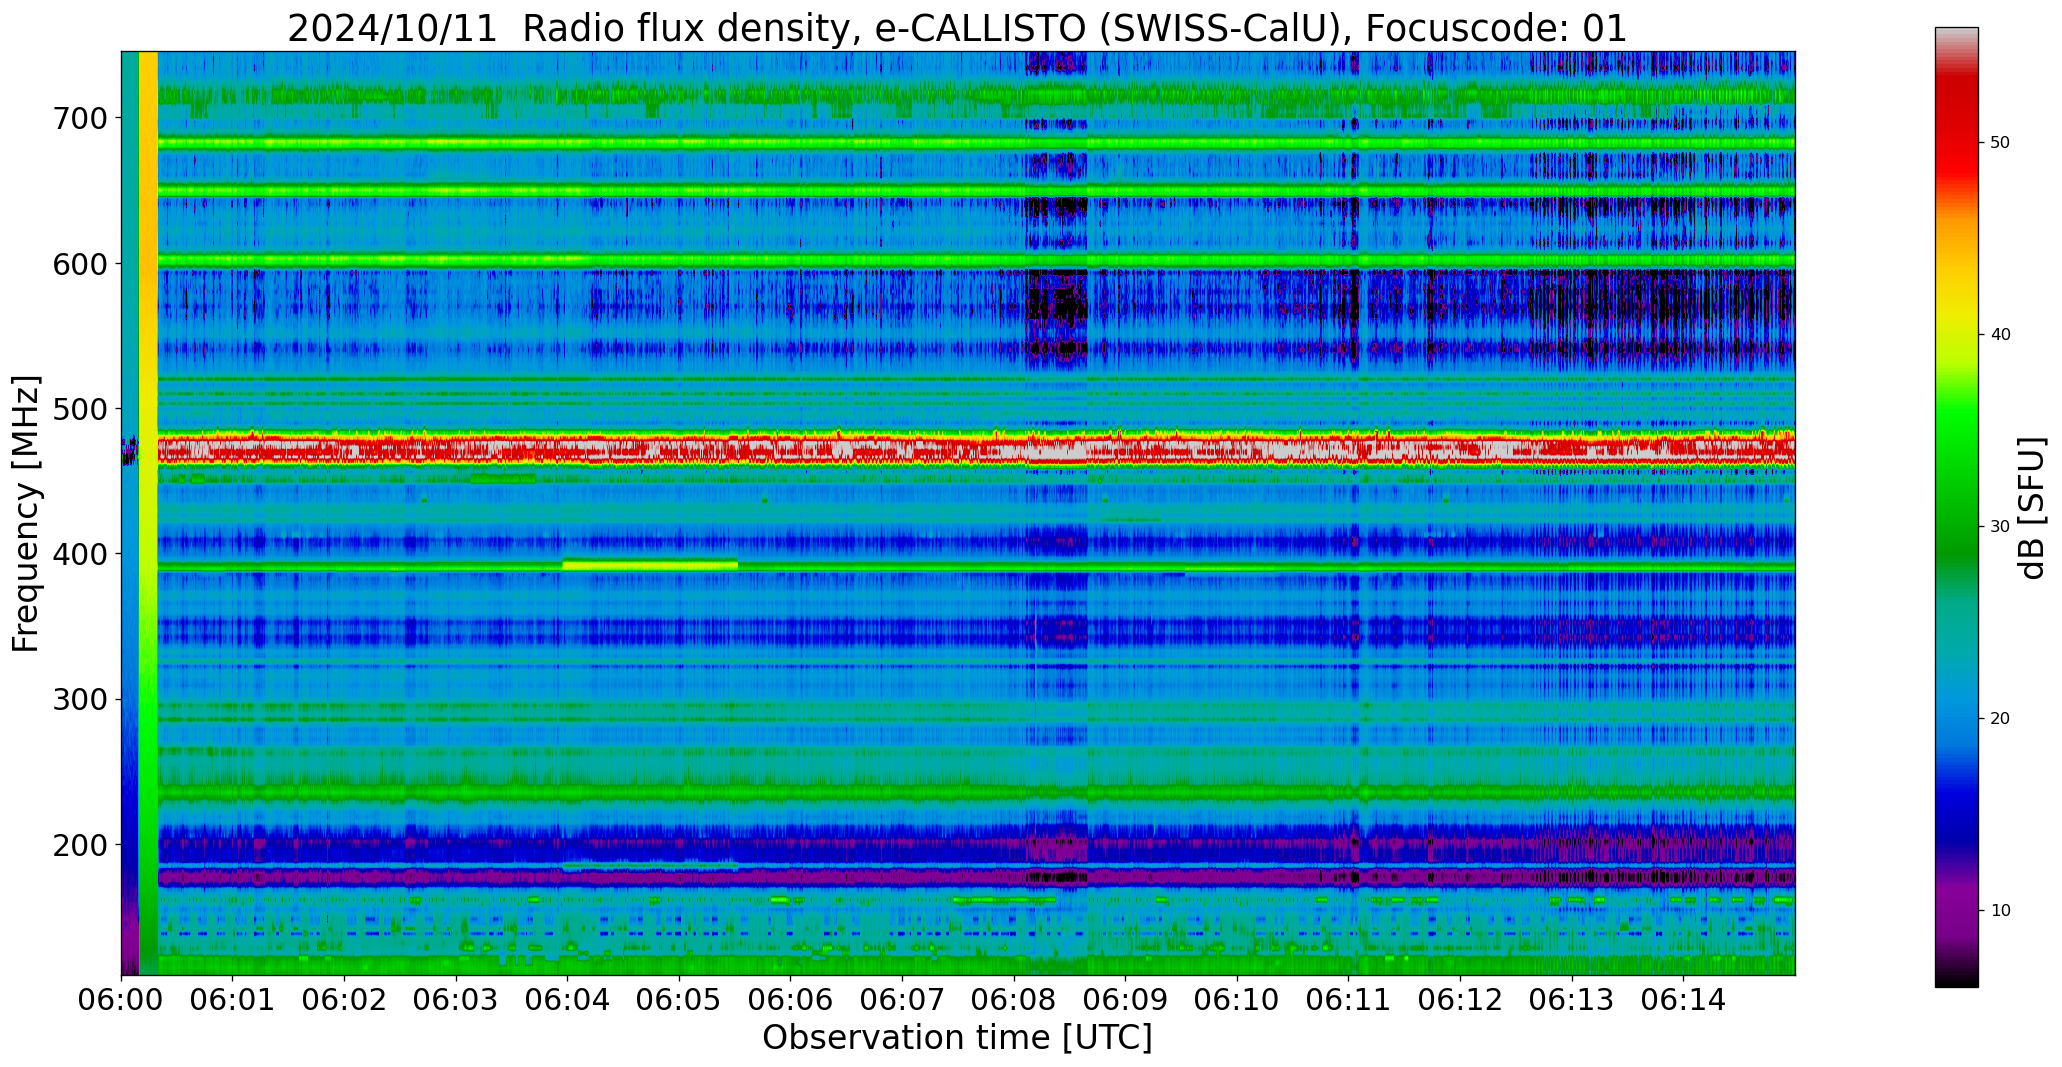Image resolution: width=2062 pixels, height=1067 pixels.
Task: Click the 200 MHz frequency tick label
Action: pyautogui.click(x=80, y=845)
